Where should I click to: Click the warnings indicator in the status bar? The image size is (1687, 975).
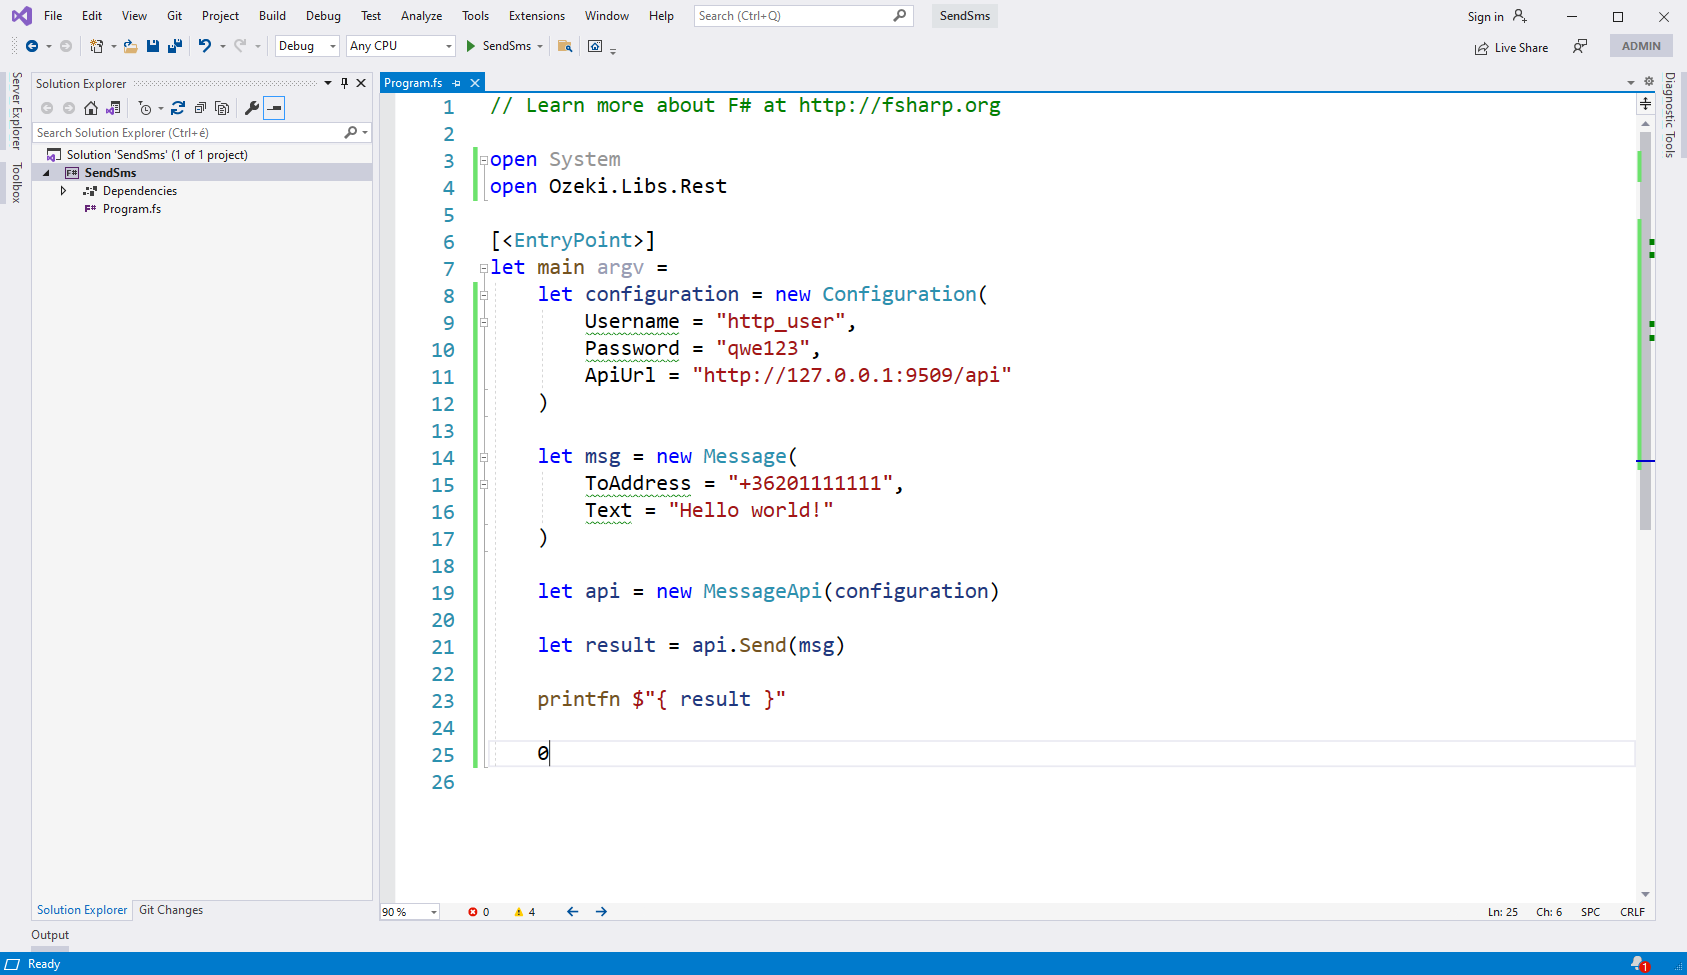[524, 911]
